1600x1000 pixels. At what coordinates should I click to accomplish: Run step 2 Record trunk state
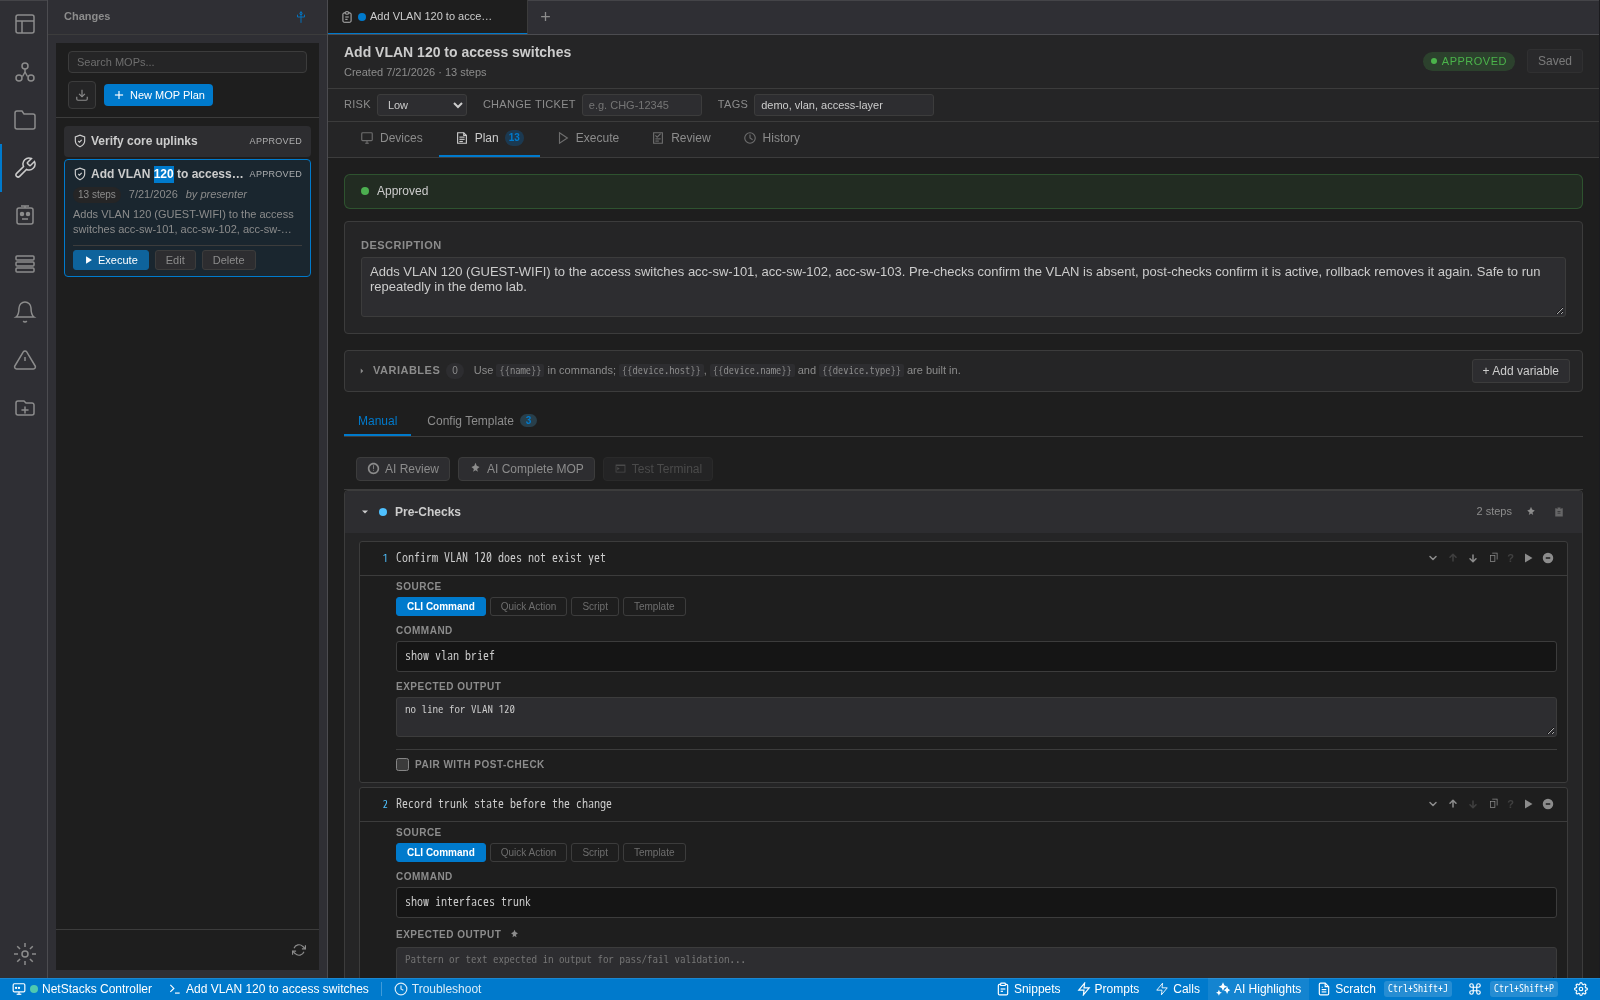click(x=1528, y=804)
